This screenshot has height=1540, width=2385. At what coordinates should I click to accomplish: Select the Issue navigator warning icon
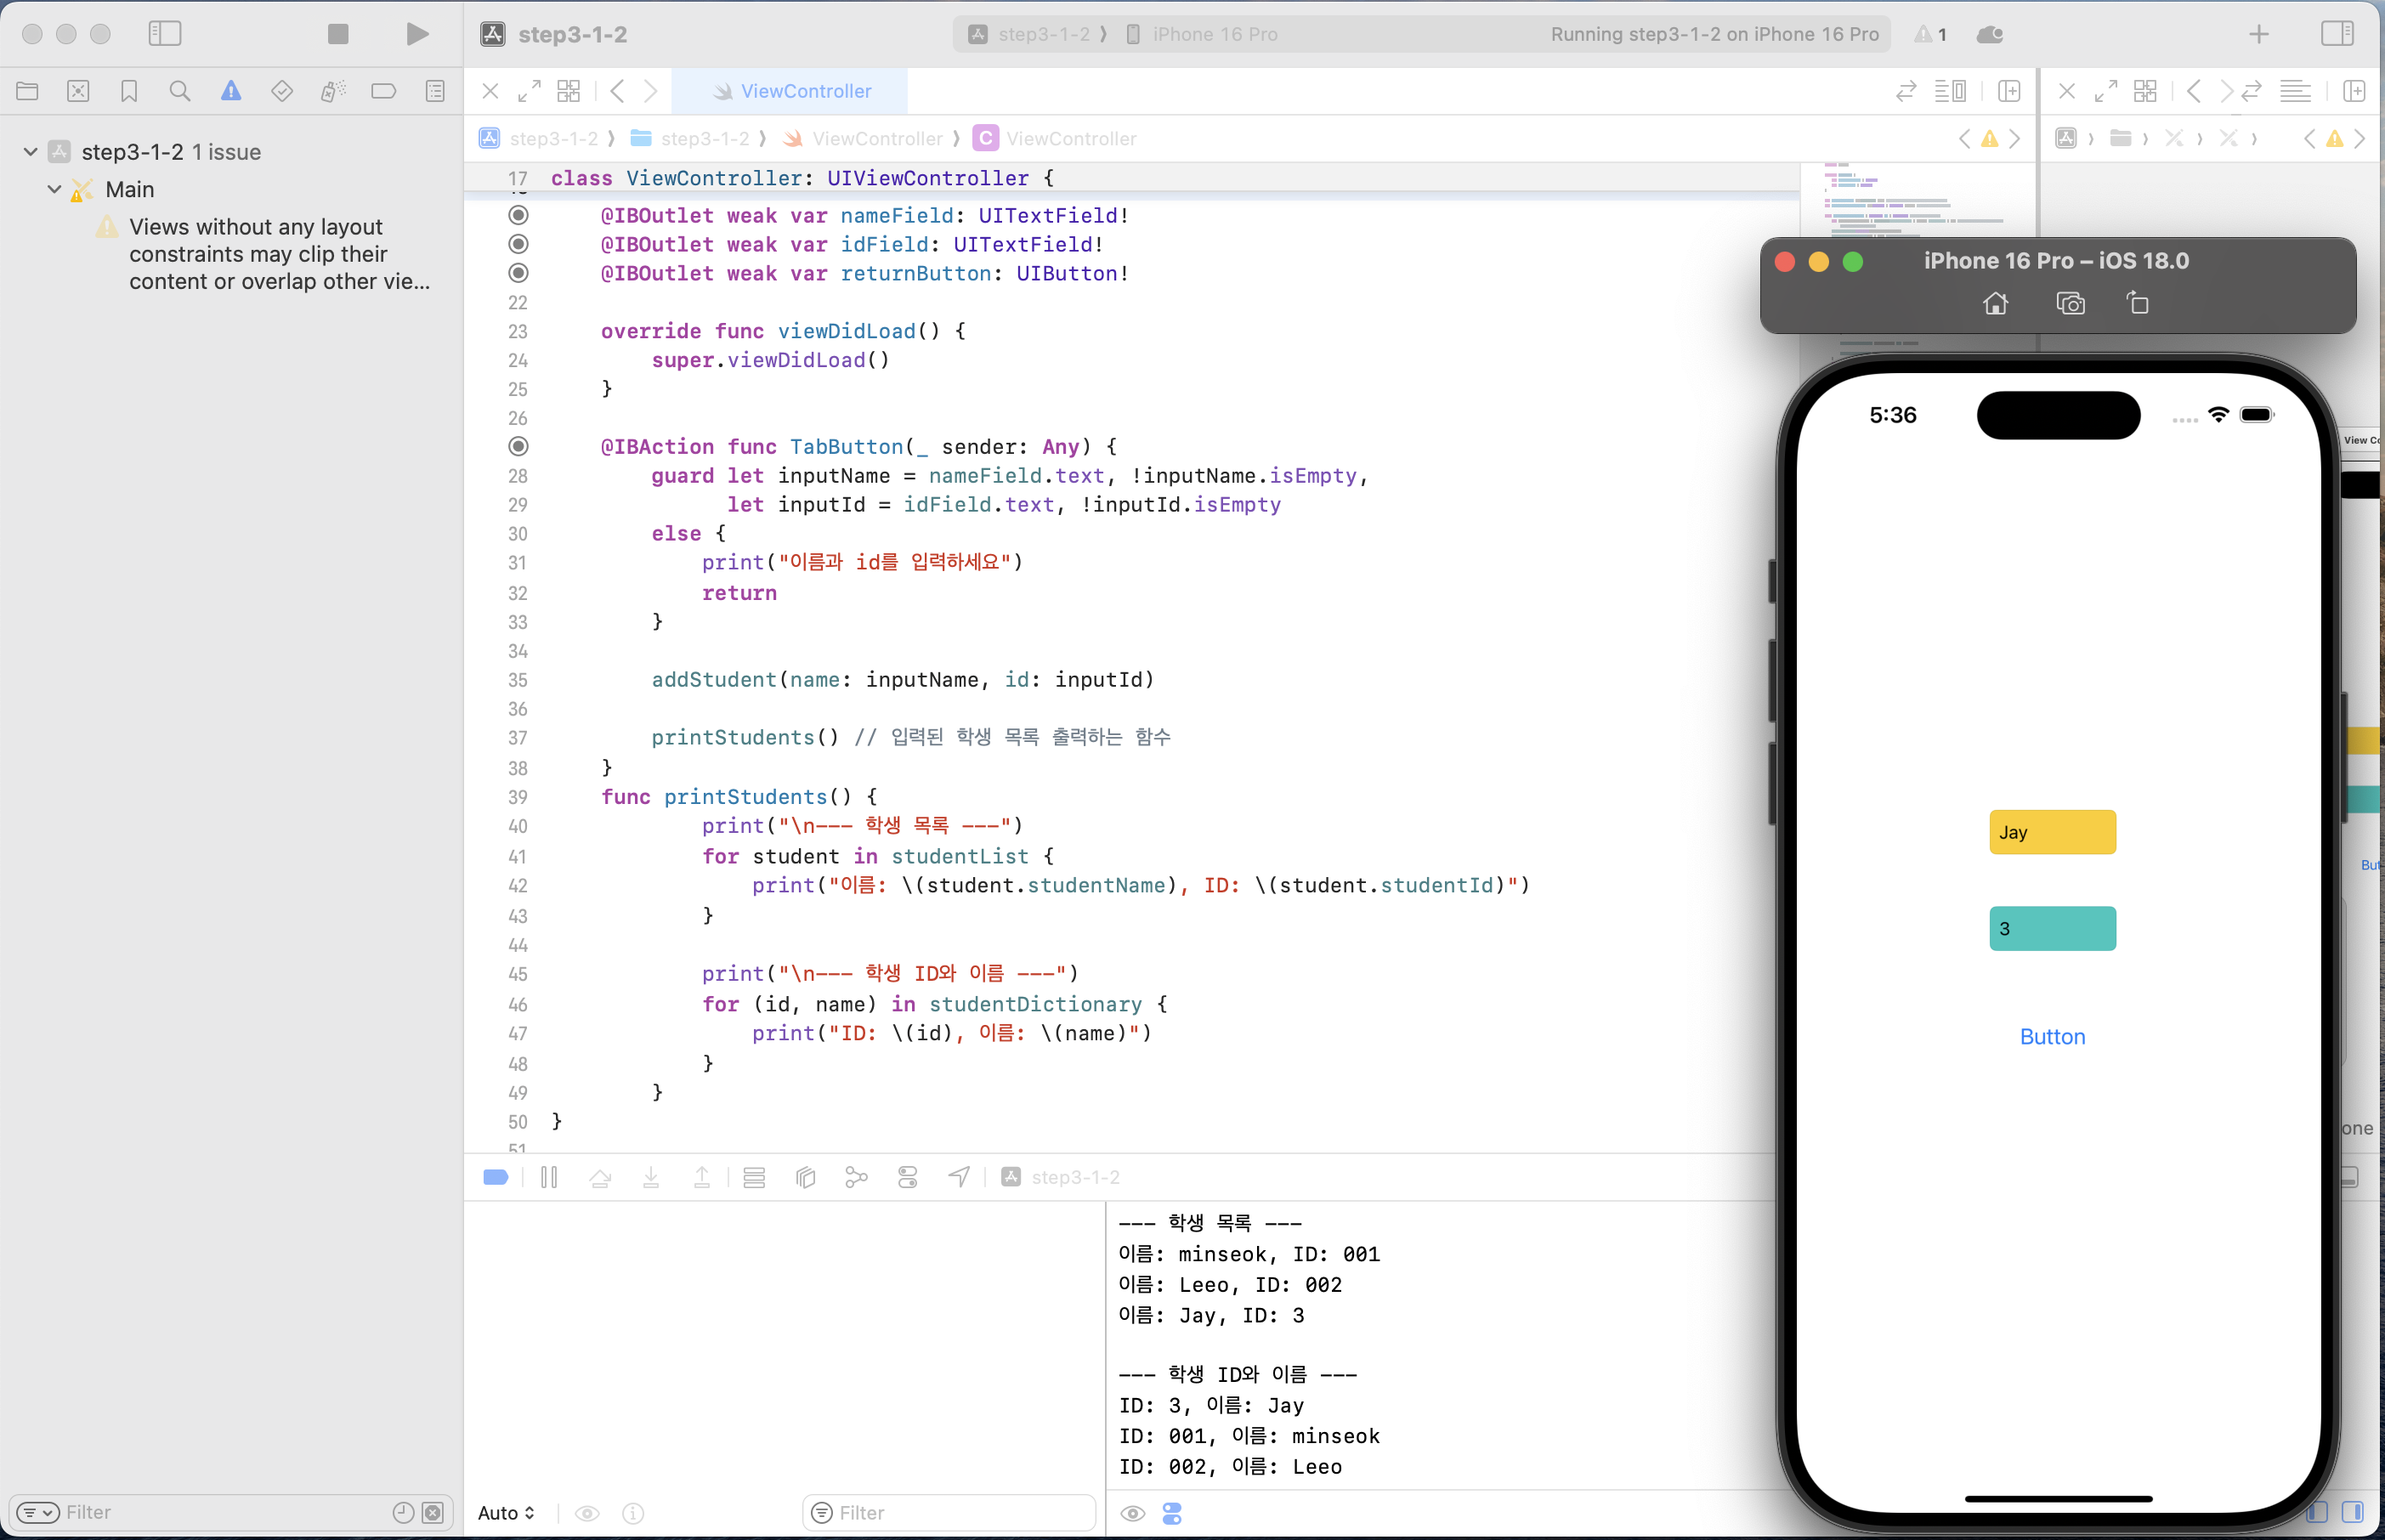pyautogui.click(x=231, y=91)
